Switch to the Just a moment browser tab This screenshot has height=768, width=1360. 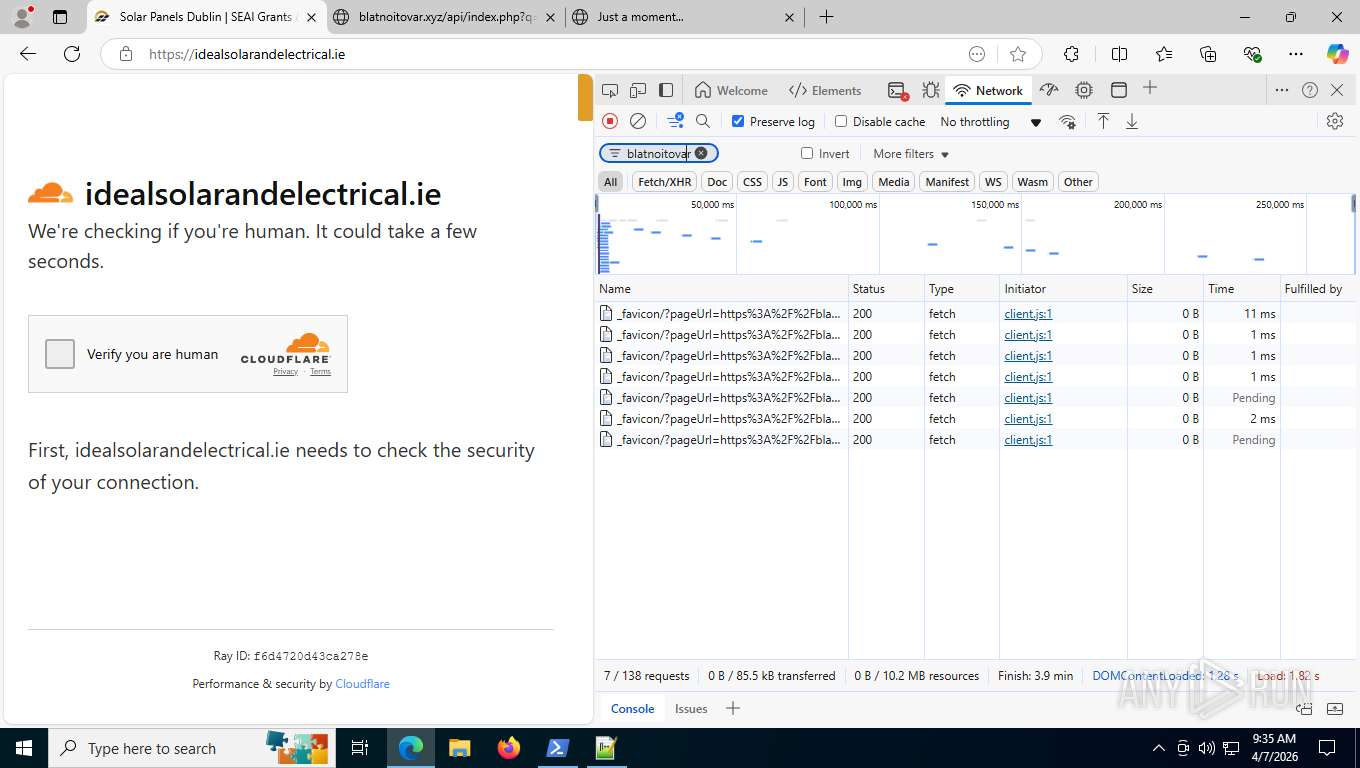point(685,17)
